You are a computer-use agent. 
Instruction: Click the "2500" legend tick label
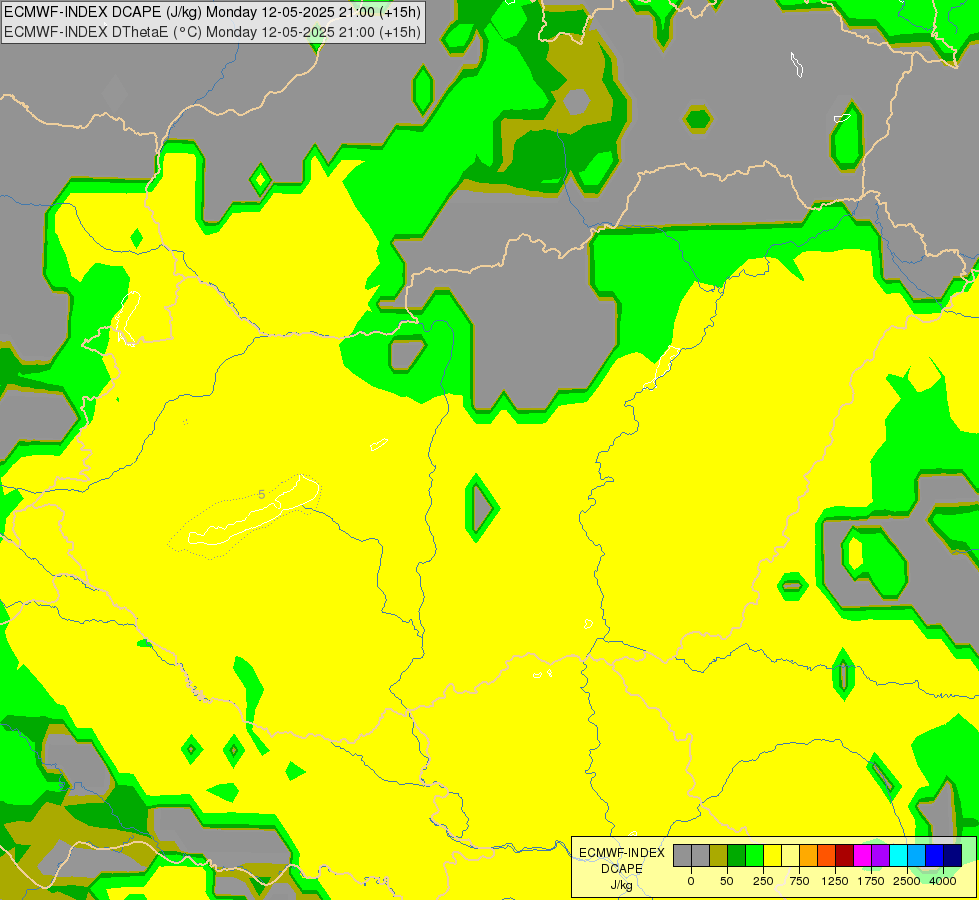point(907,881)
